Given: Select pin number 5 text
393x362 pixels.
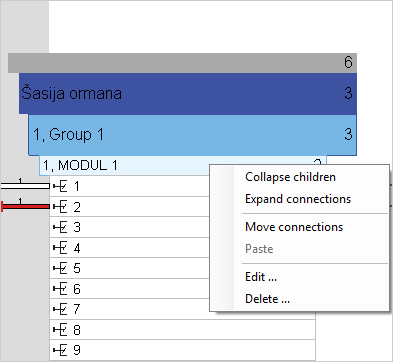Looking at the screenshot, I should coord(77,268).
